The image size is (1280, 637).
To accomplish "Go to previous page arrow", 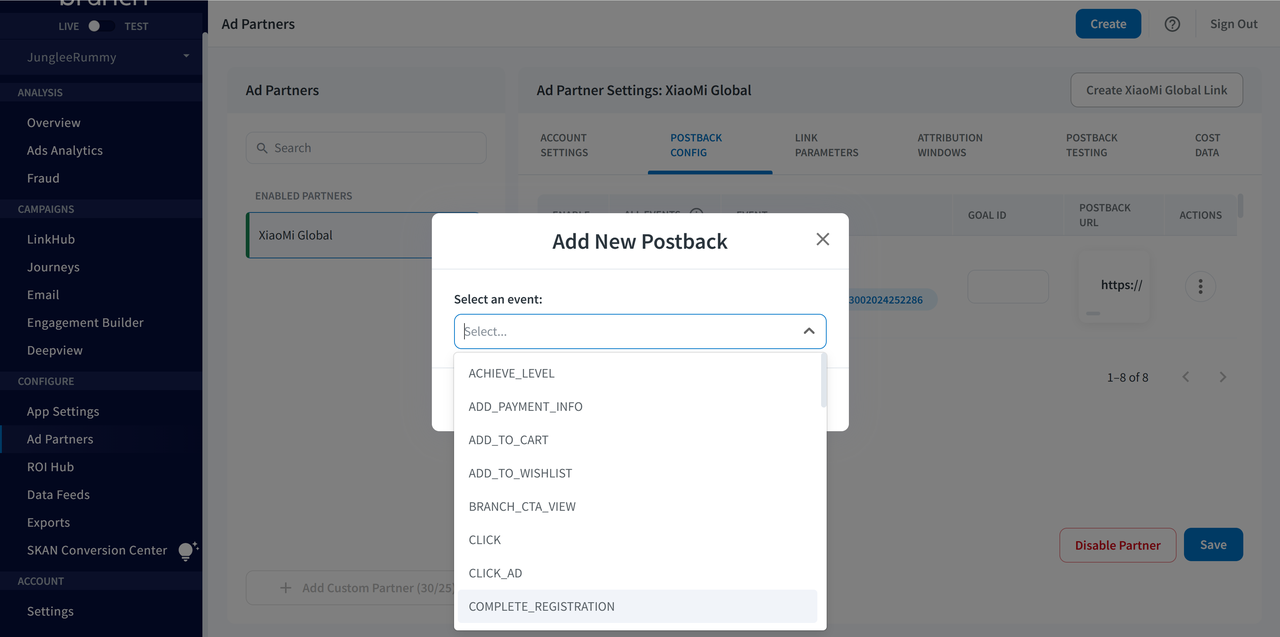I will [x=1186, y=377].
